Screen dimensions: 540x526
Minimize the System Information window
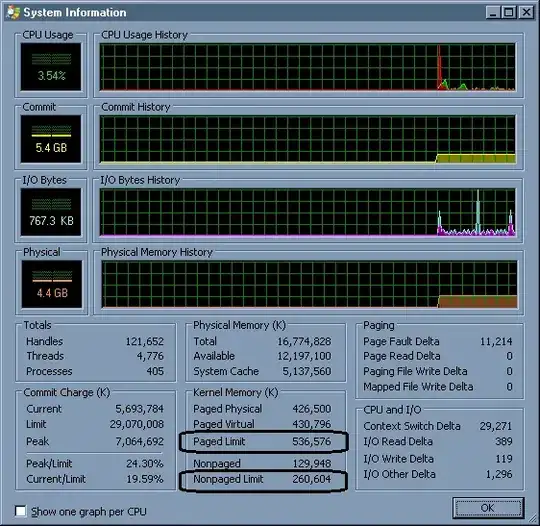[x=493, y=13]
